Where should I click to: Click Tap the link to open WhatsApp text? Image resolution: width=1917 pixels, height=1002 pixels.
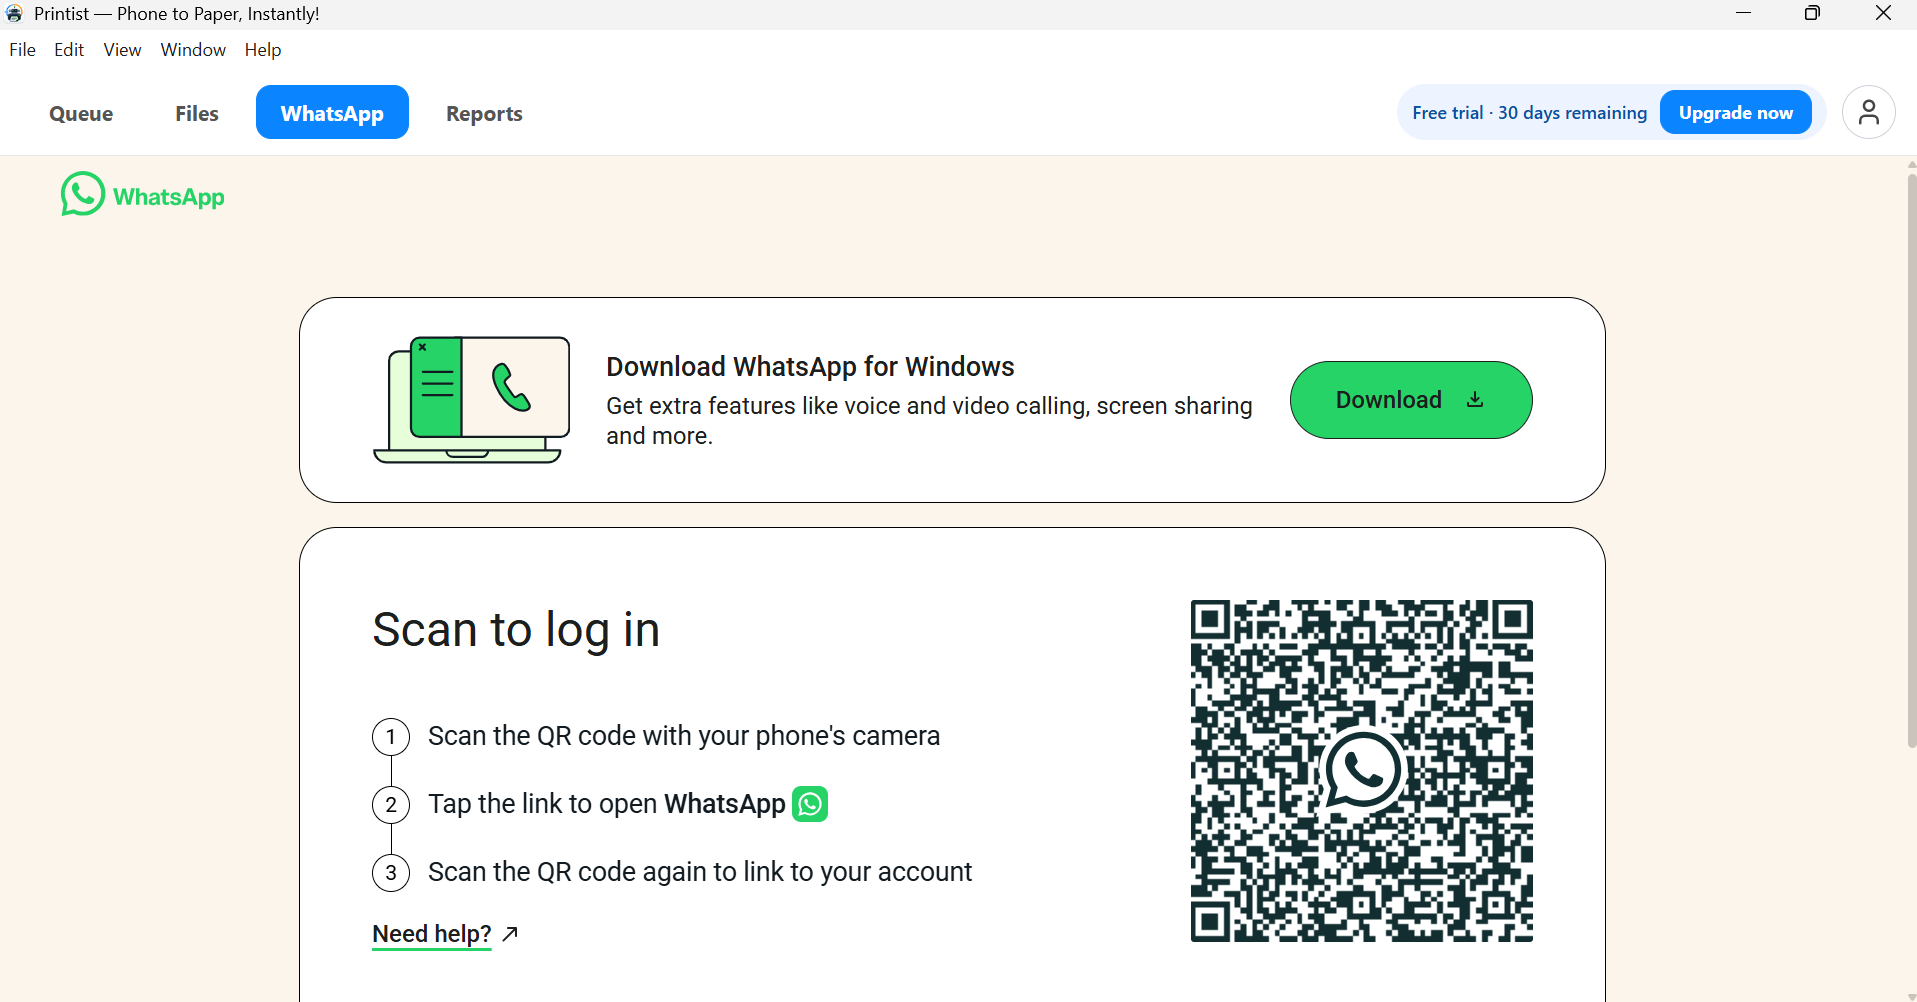[x=607, y=804]
